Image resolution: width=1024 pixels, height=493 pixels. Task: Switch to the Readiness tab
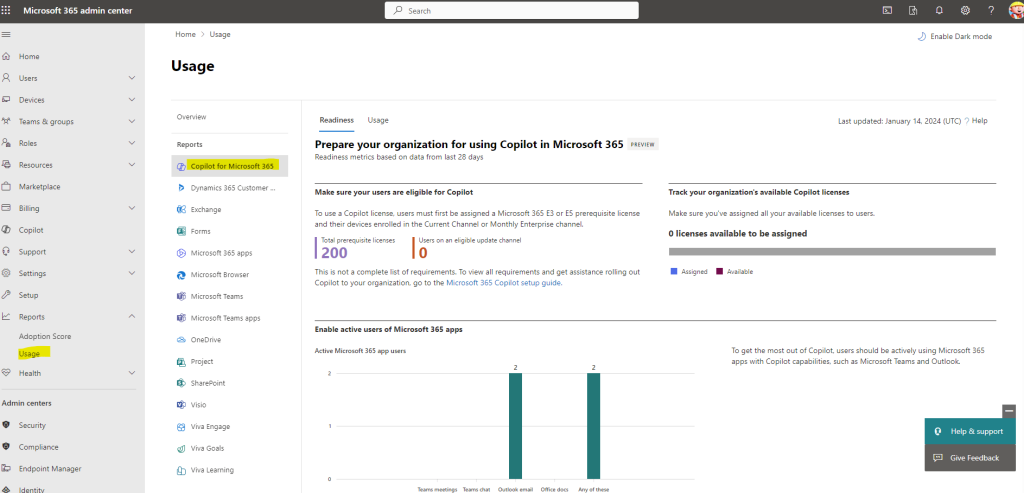pos(336,120)
